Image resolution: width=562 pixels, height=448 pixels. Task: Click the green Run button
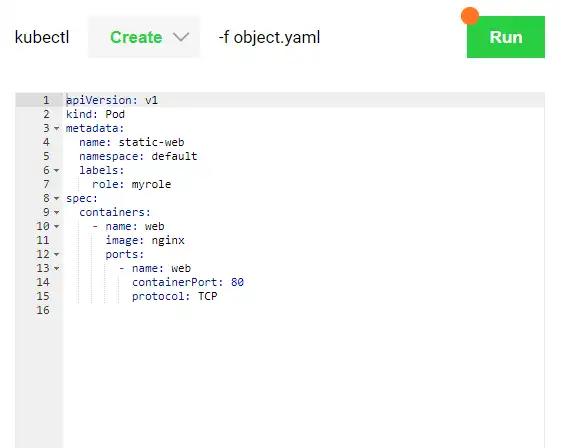pos(506,37)
